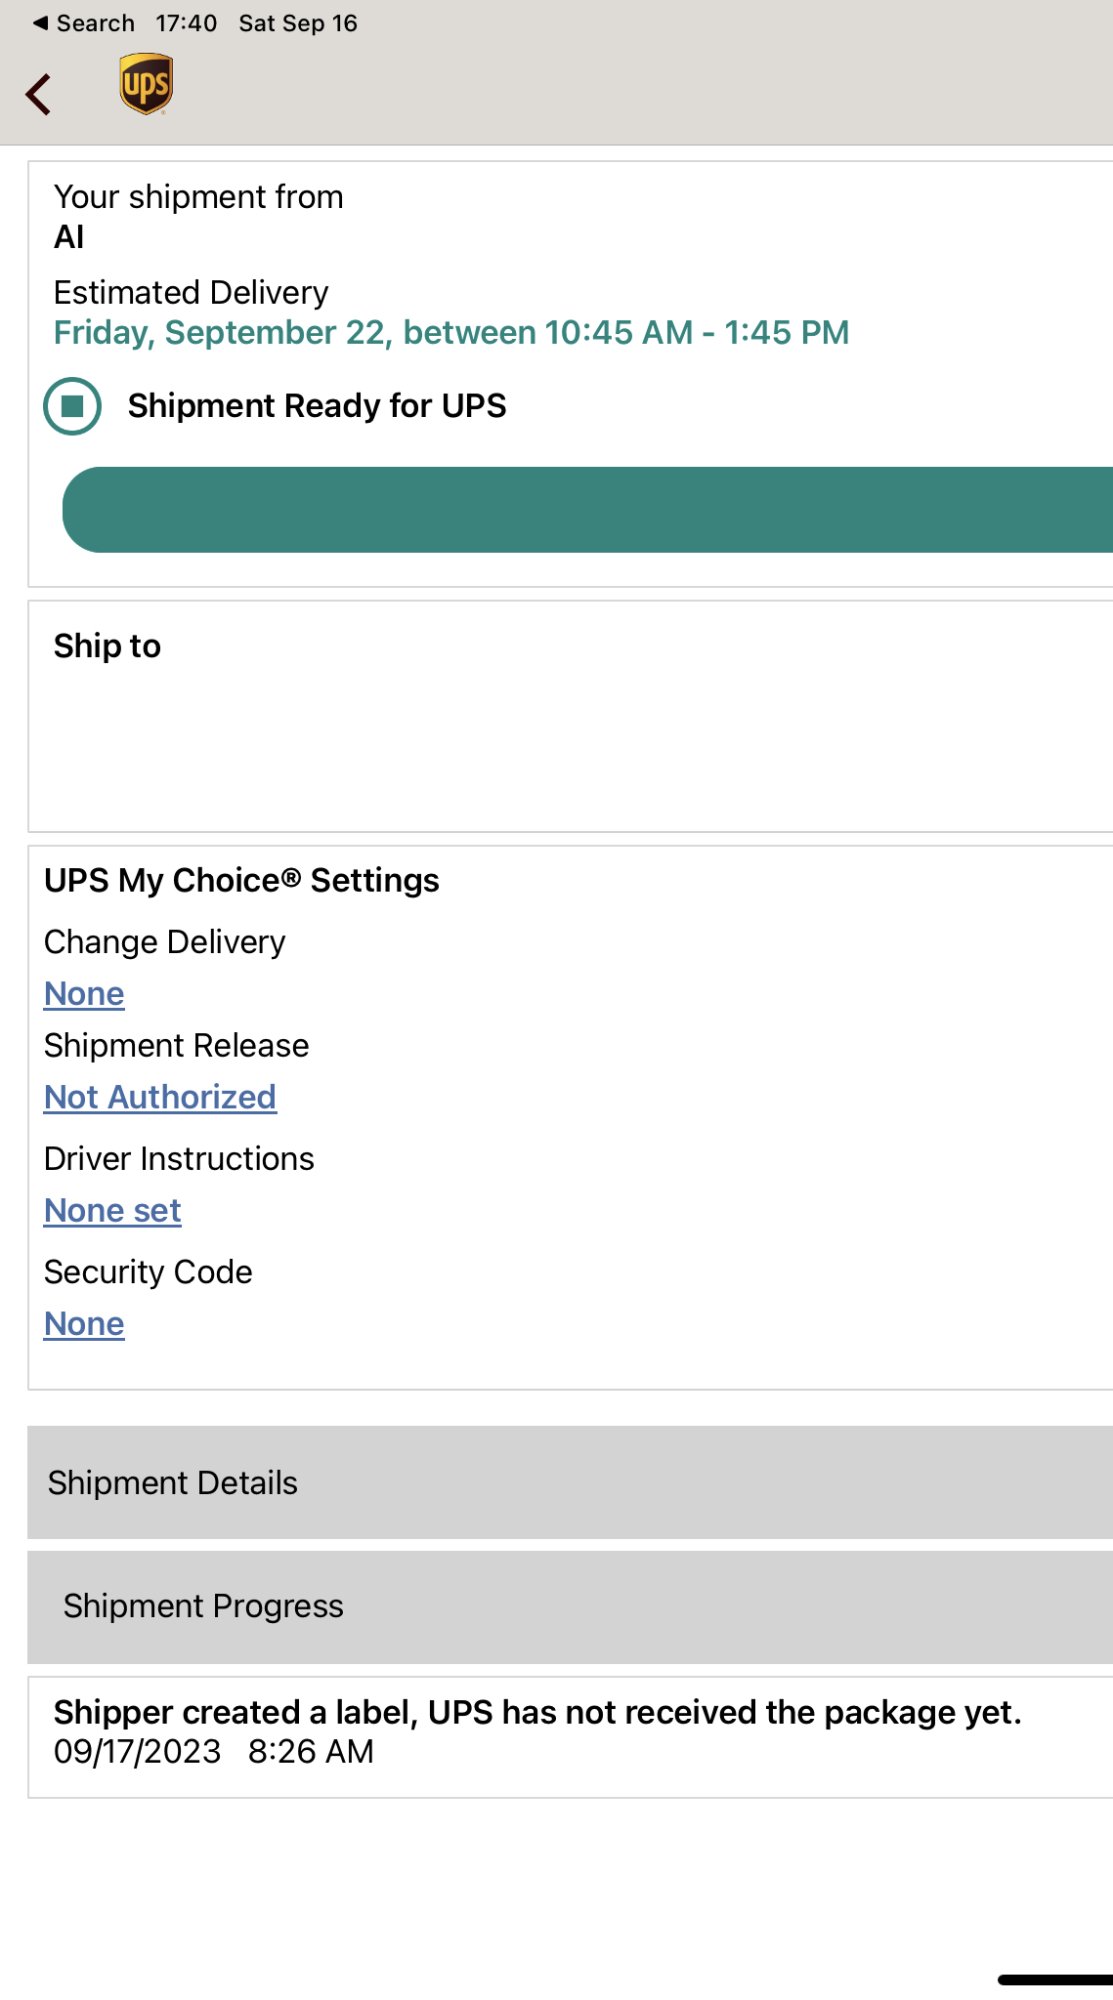The height and width of the screenshot is (2000, 1113).
Task: Expand the Shipment Progress section
Action: tap(570, 1606)
